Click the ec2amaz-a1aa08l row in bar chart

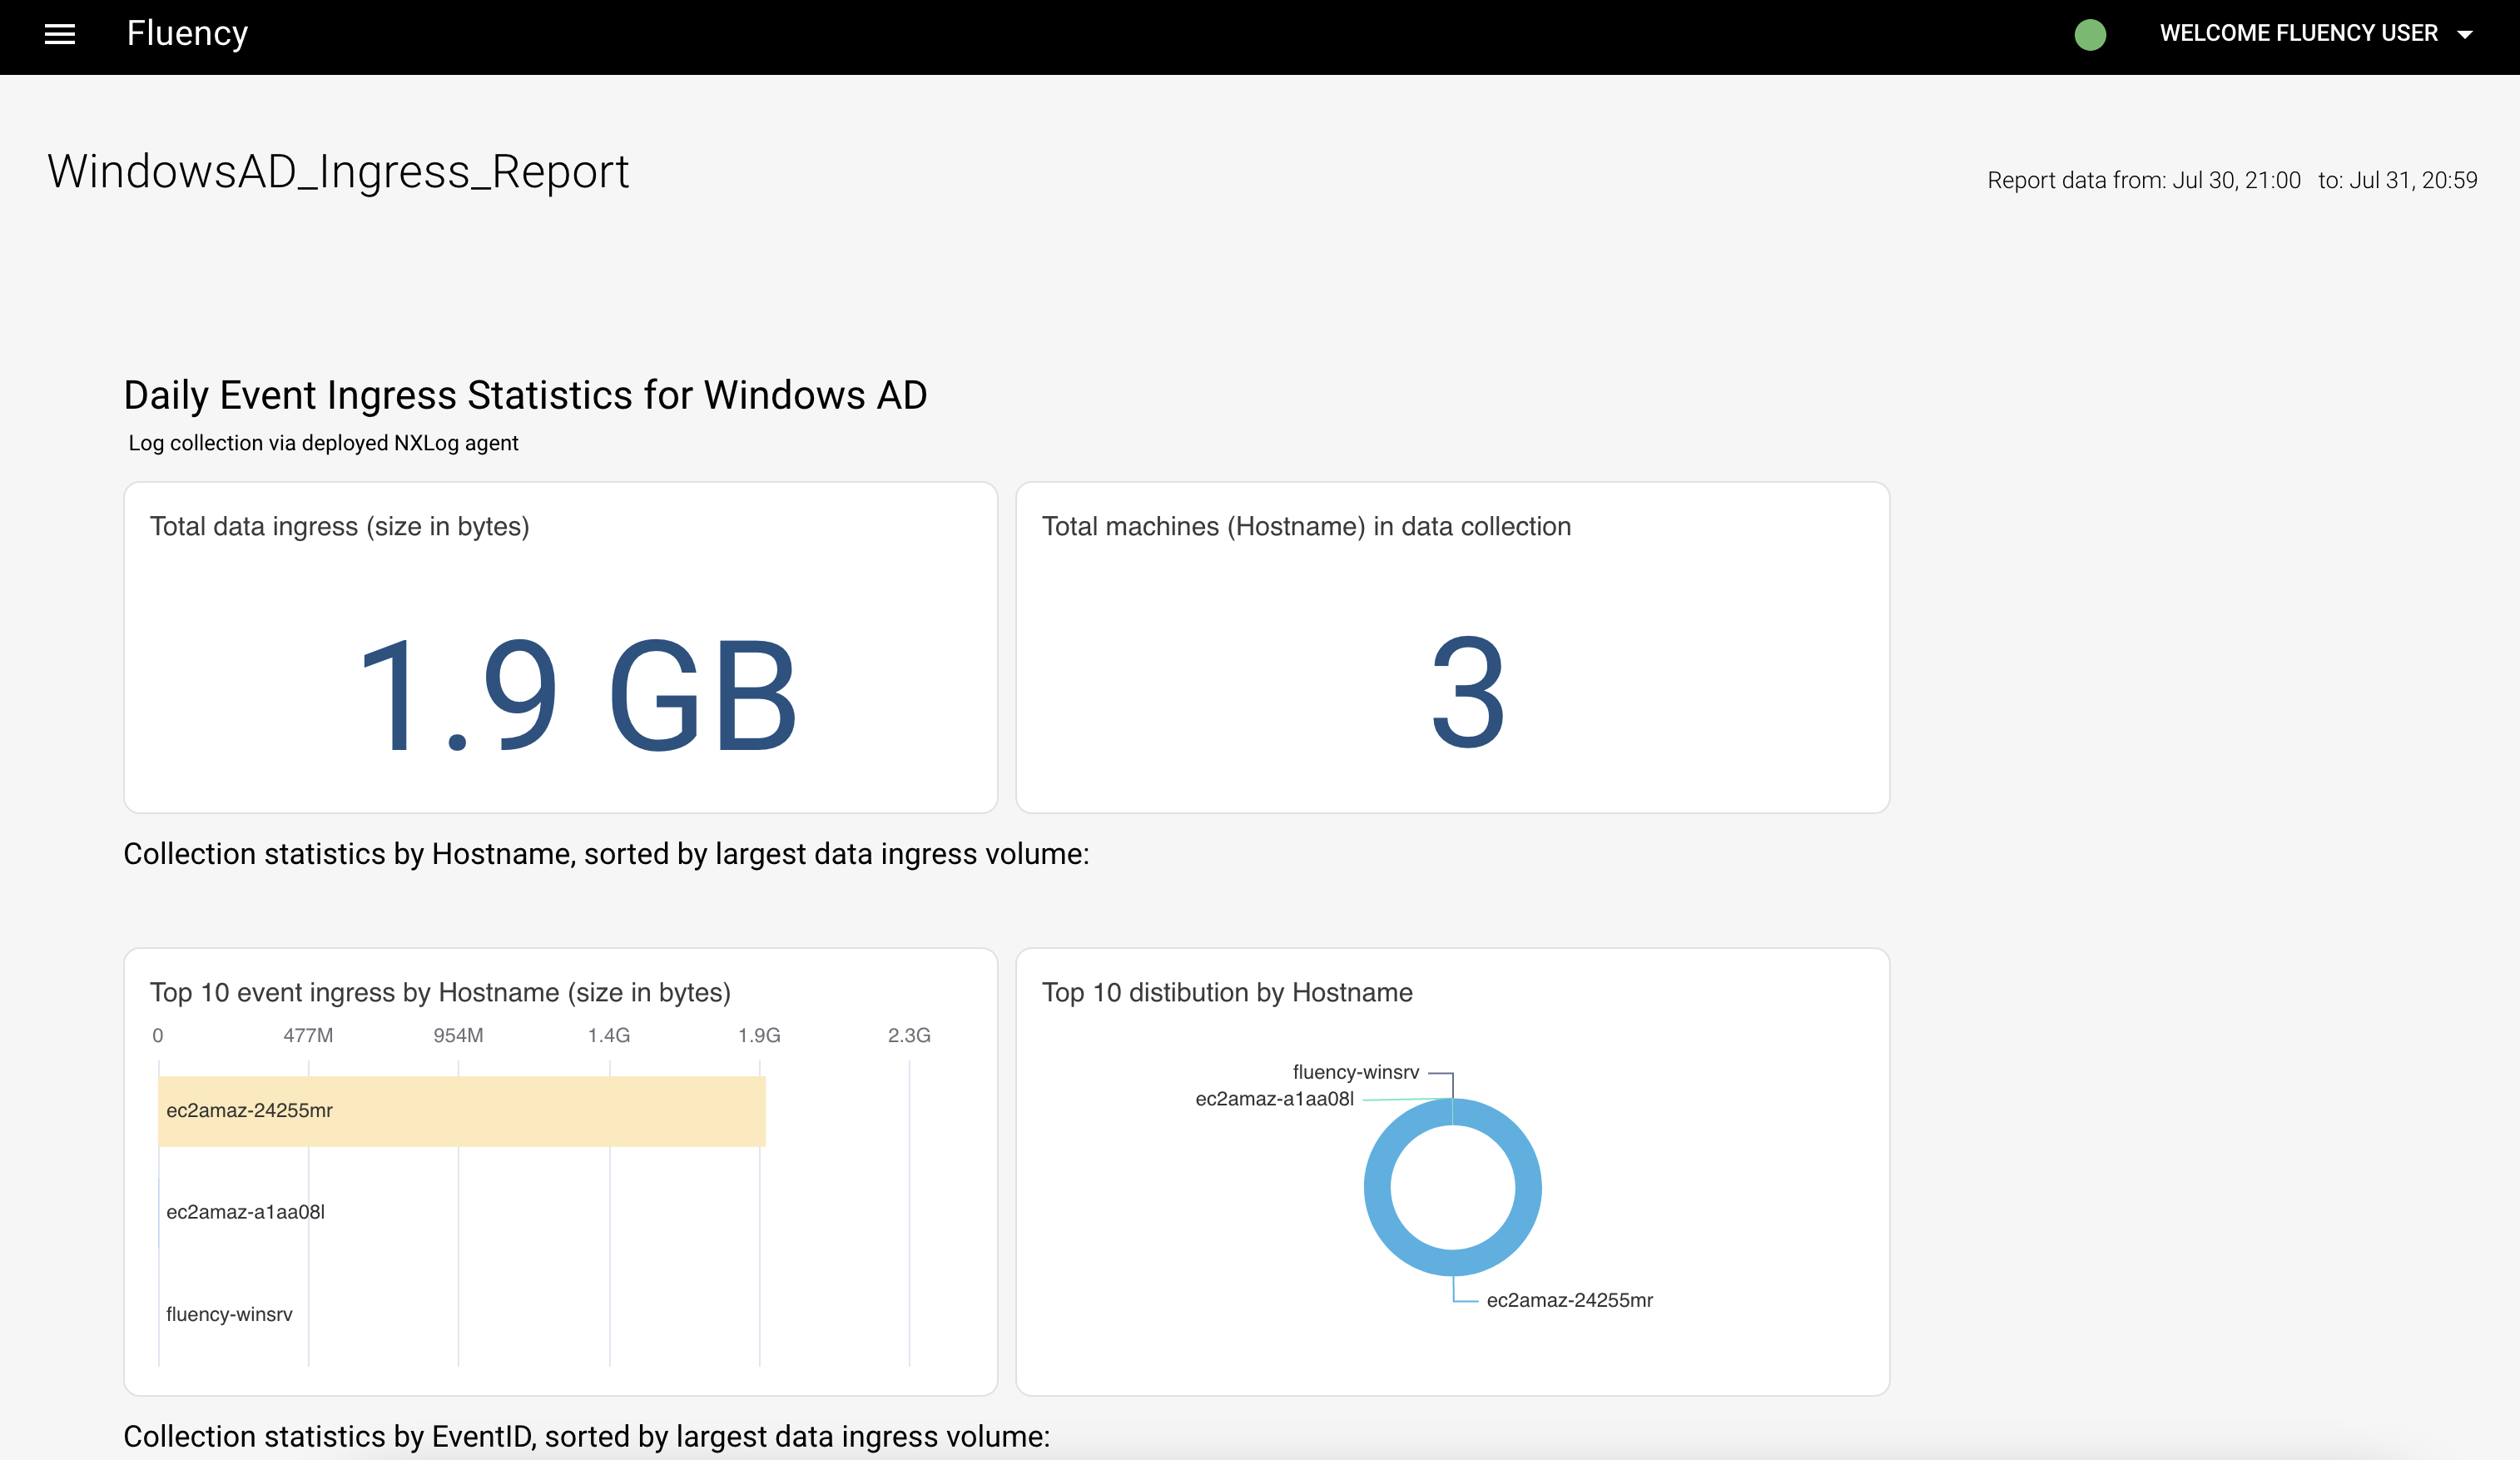245,1212
